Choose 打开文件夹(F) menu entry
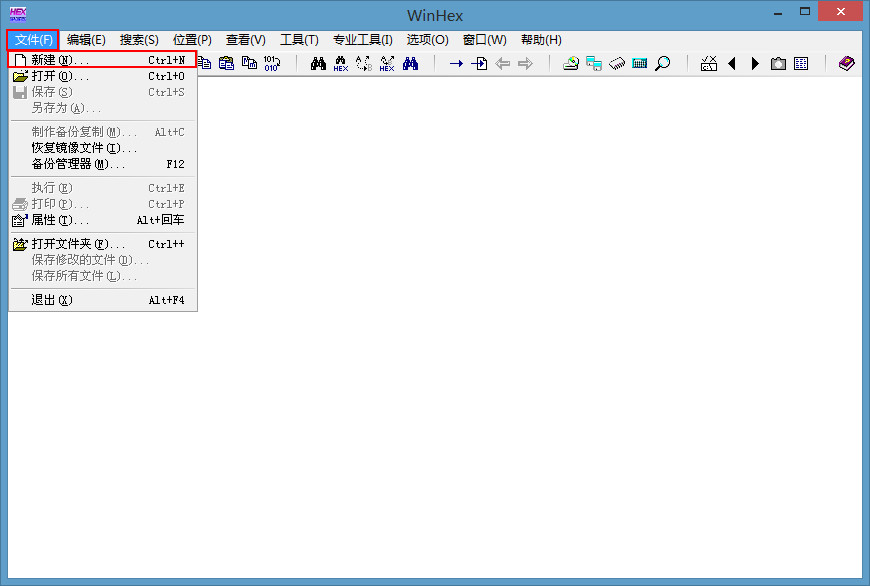Screen dimensions: 870x586 pos(103,244)
